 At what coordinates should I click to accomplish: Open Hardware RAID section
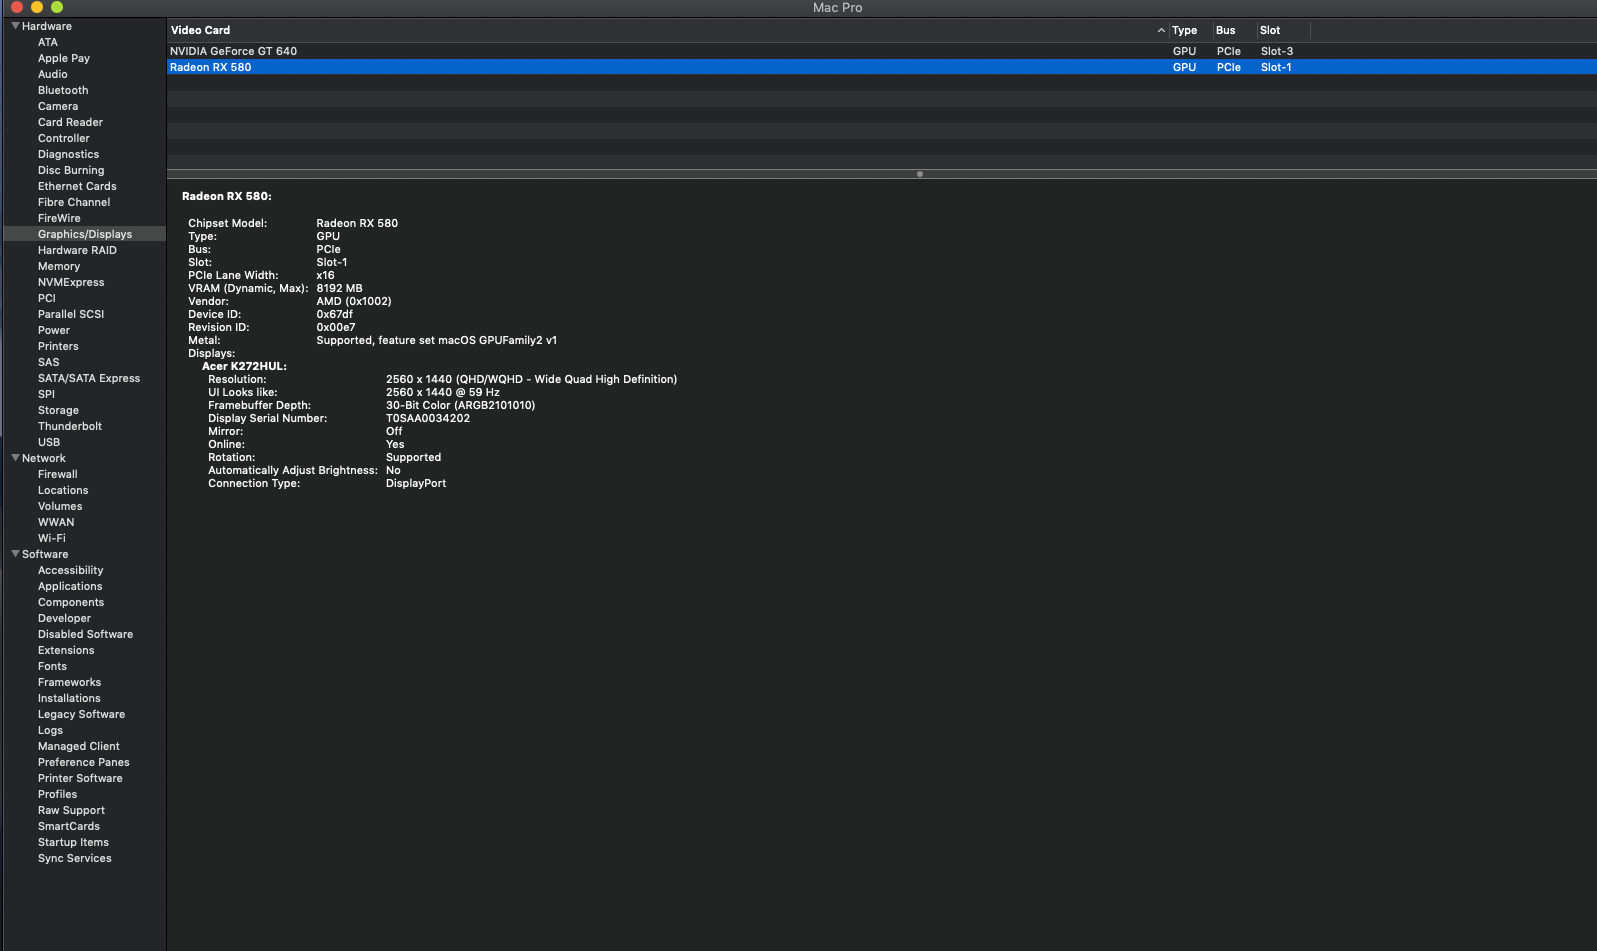[x=77, y=250]
